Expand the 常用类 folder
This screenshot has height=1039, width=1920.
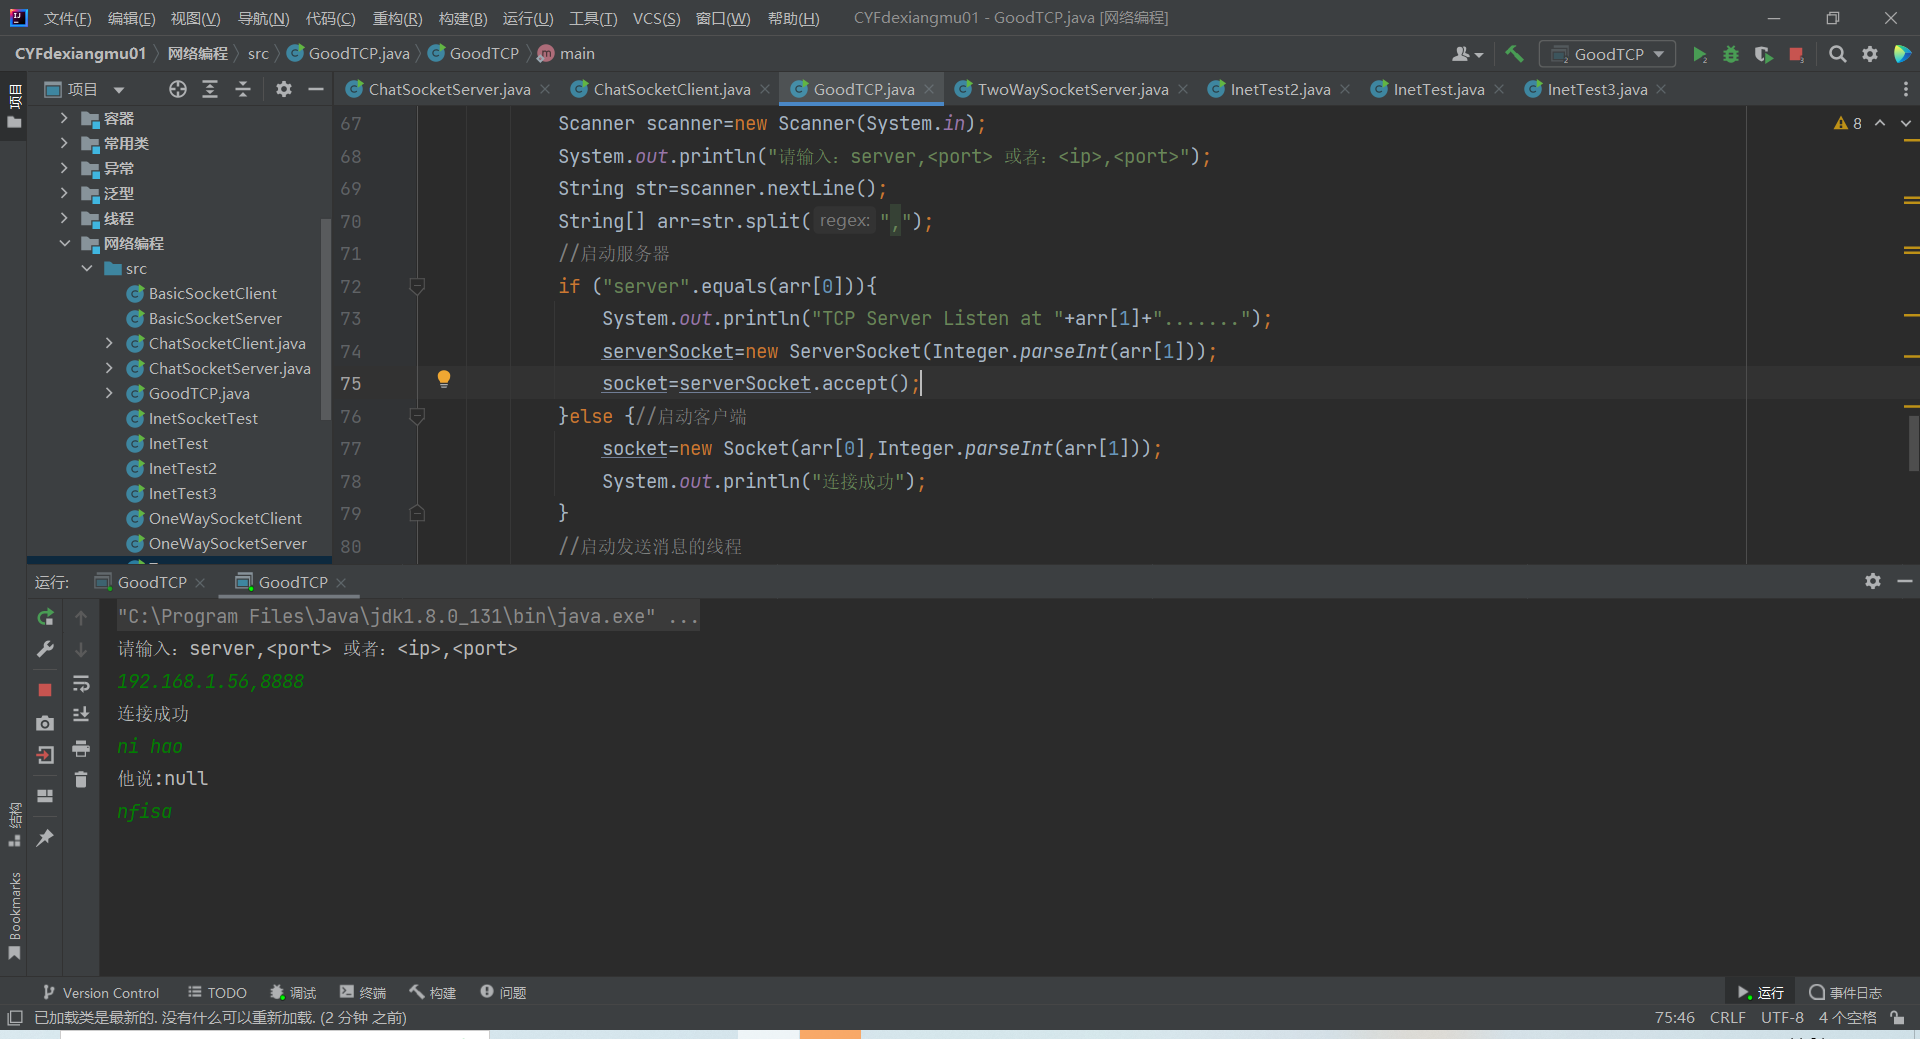[x=64, y=143]
